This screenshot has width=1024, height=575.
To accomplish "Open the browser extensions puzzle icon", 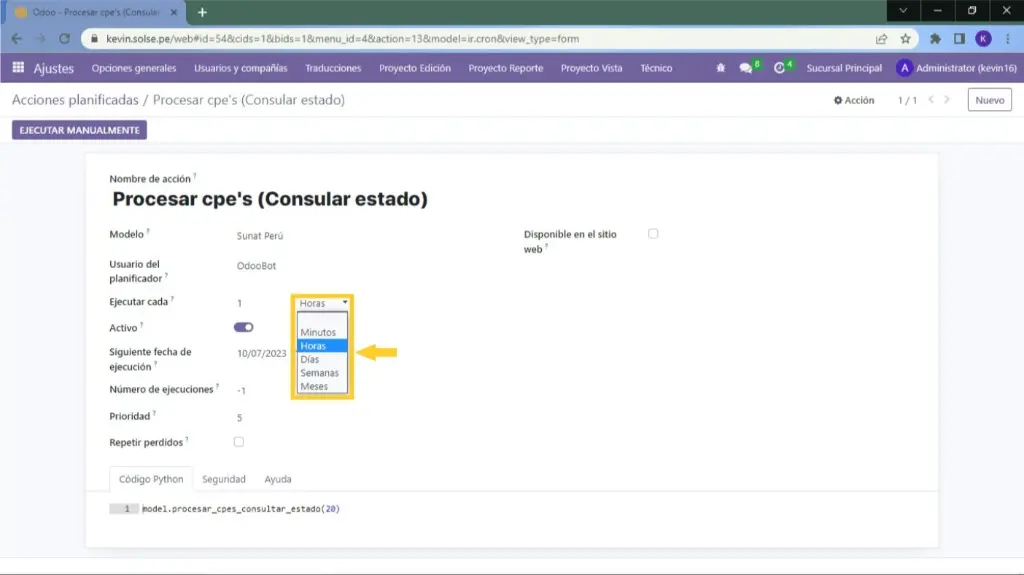I will coord(935,39).
